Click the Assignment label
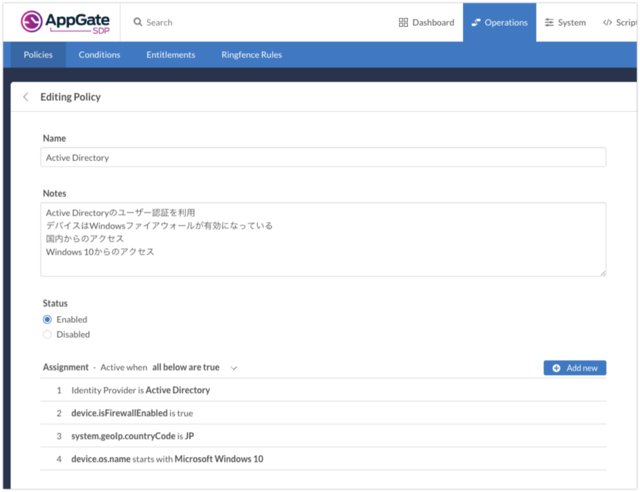The width and height of the screenshot is (640, 492). click(66, 367)
